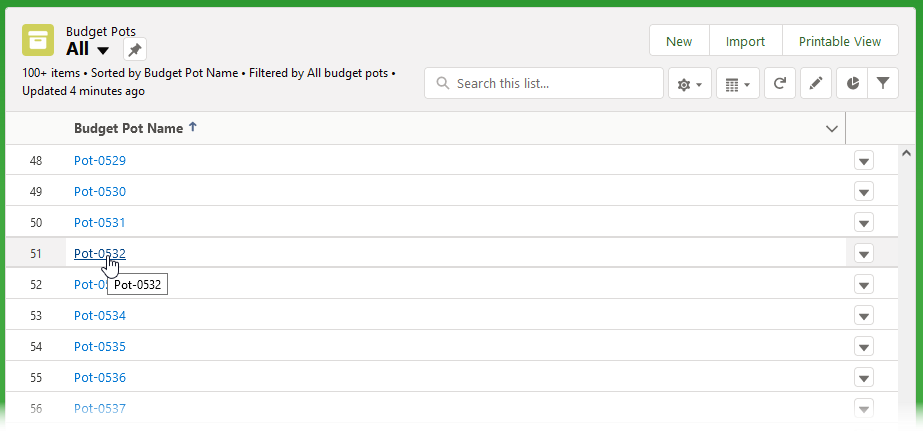Click the pencil edit list icon

(x=816, y=84)
